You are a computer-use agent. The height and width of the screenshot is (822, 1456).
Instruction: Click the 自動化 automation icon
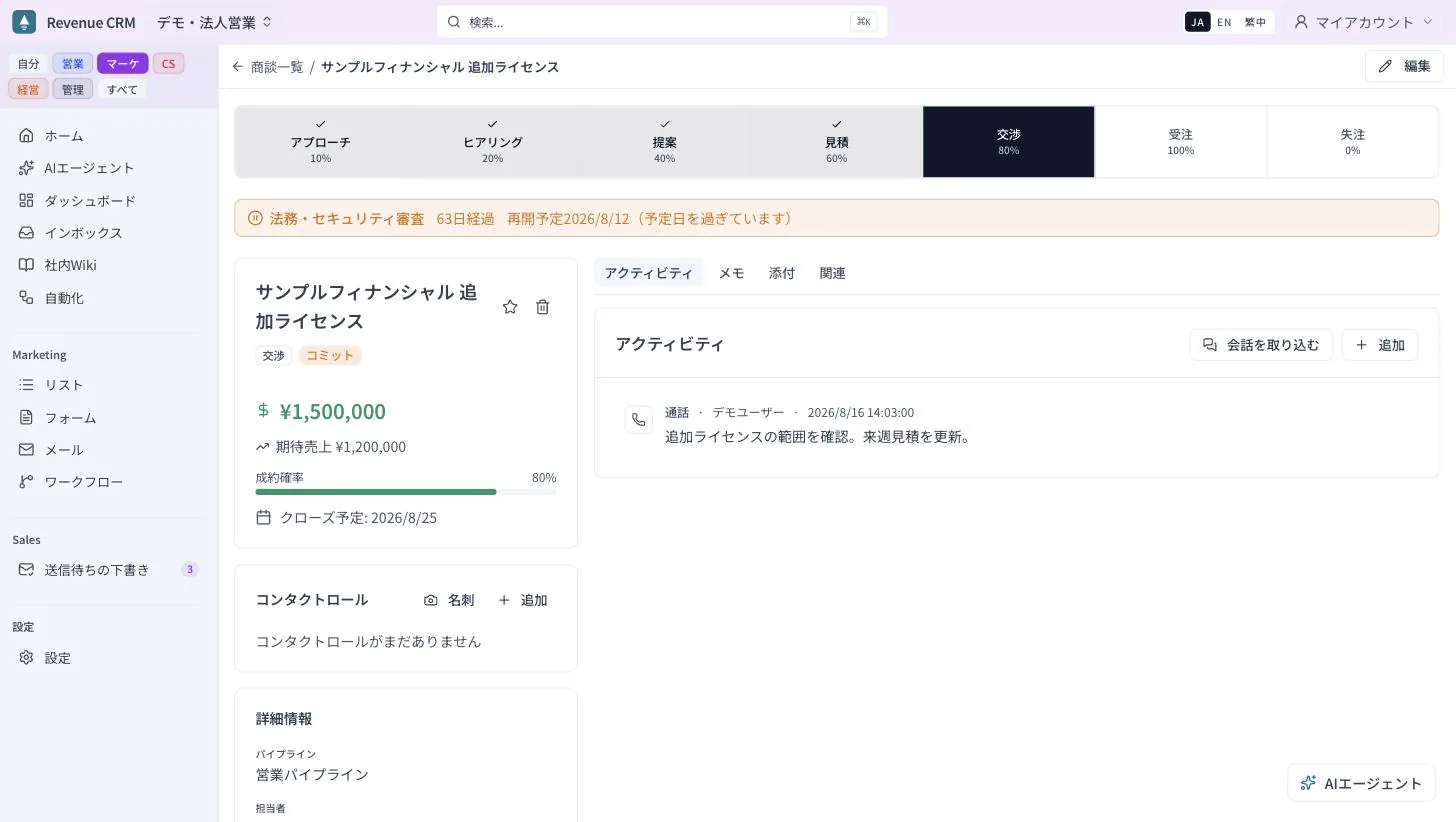tap(26, 297)
